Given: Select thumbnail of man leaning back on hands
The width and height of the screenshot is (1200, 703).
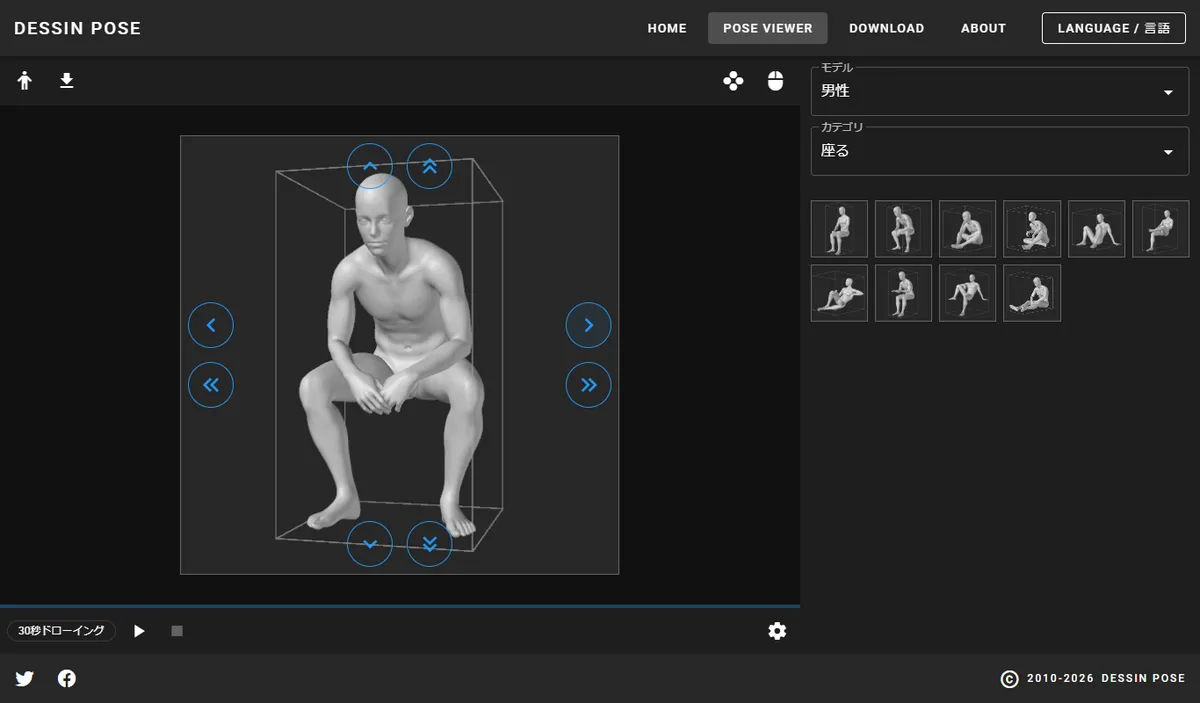Looking at the screenshot, I should point(967,293).
